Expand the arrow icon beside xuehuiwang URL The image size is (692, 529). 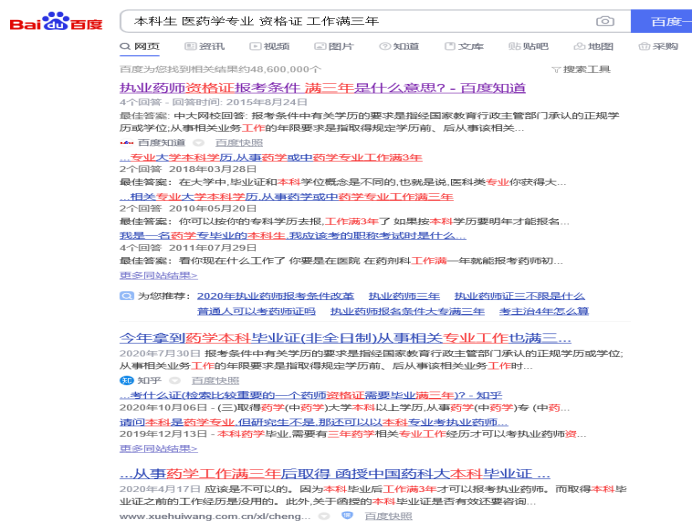[x=324, y=516]
